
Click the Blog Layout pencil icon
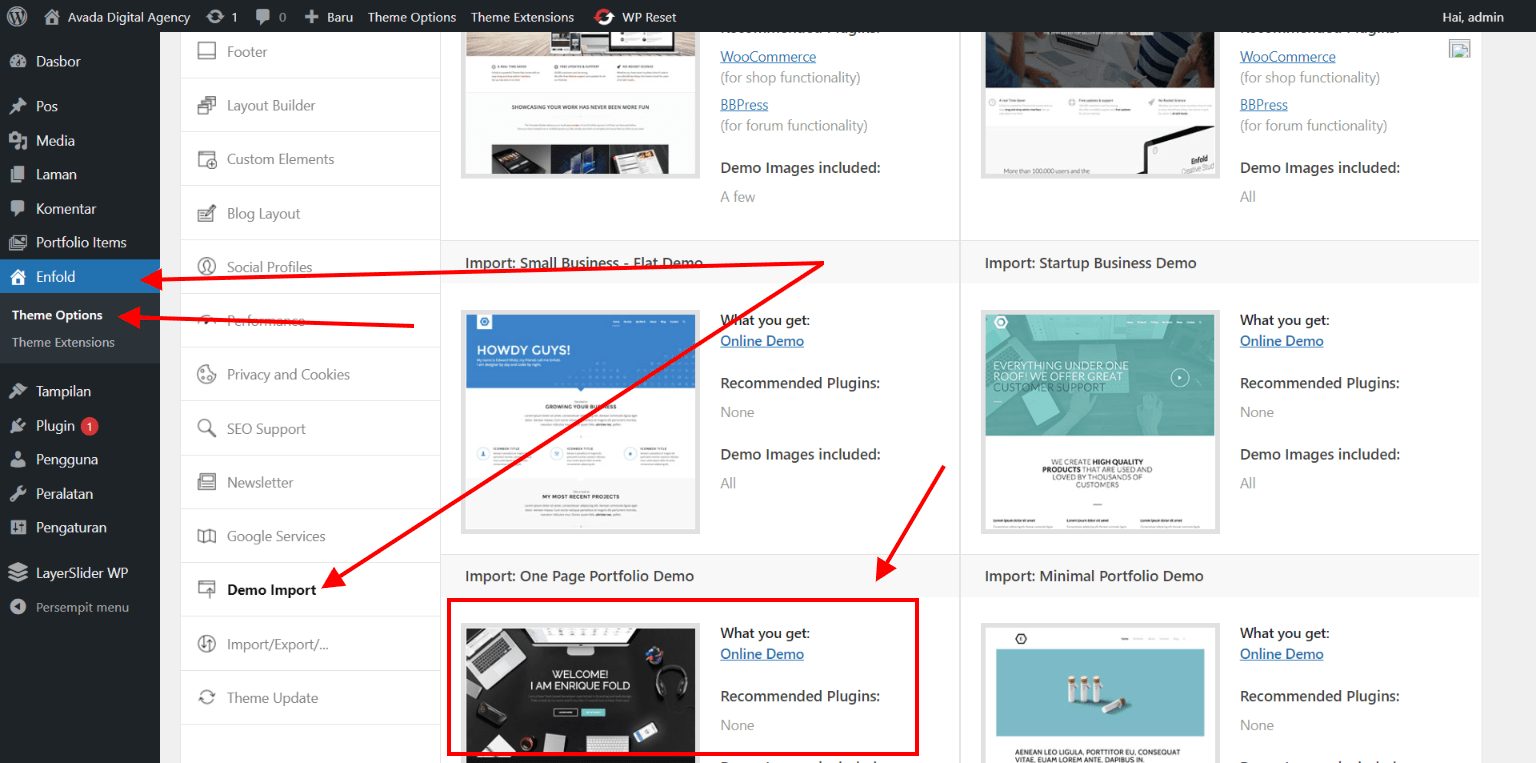[x=207, y=213]
